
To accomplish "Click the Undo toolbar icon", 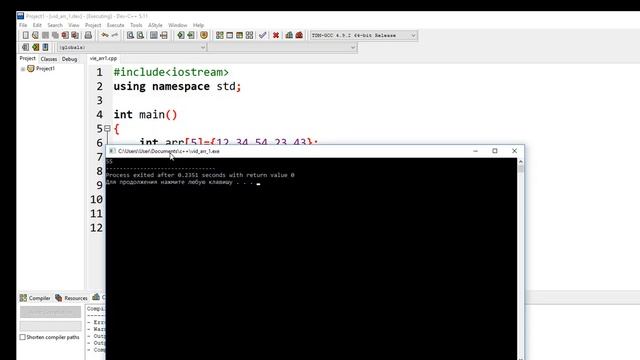I will (x=105, y=36).
